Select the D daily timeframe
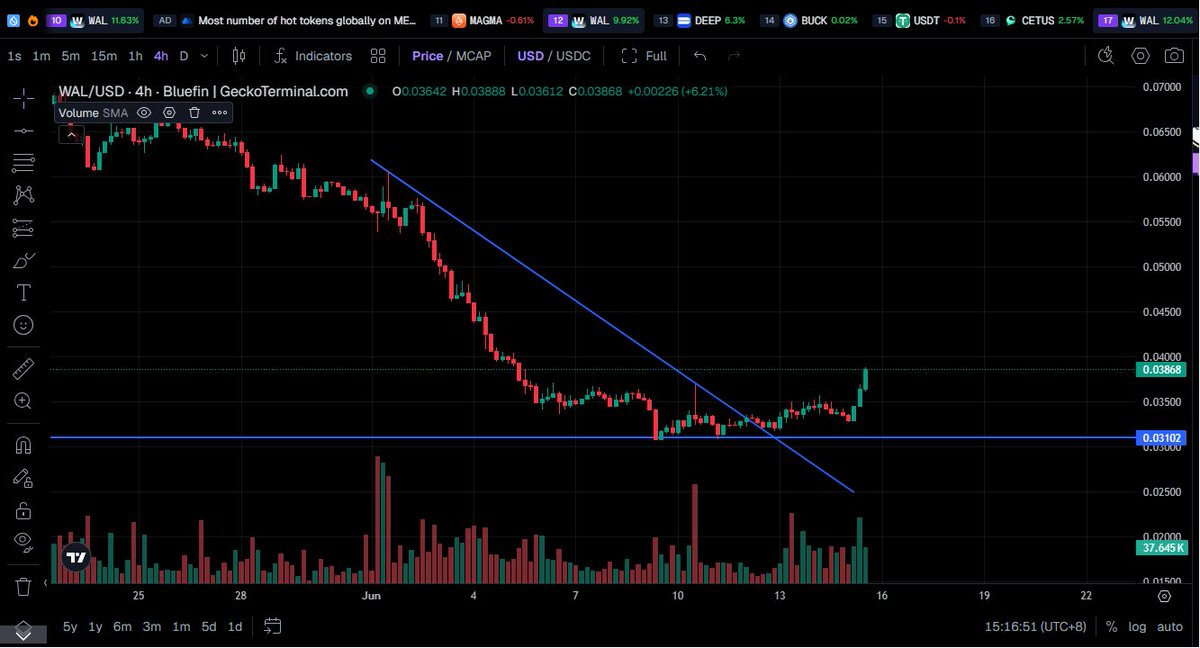 [184, 56]
